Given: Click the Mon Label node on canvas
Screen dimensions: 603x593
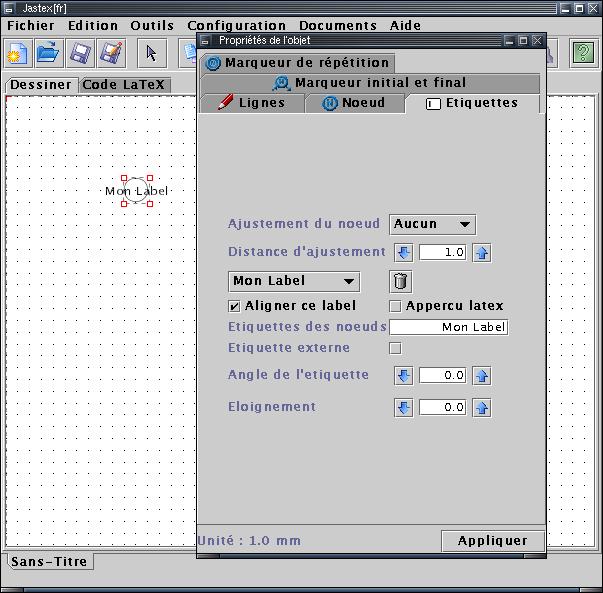Looking at the screenshot, I should (x=137, y=191).
